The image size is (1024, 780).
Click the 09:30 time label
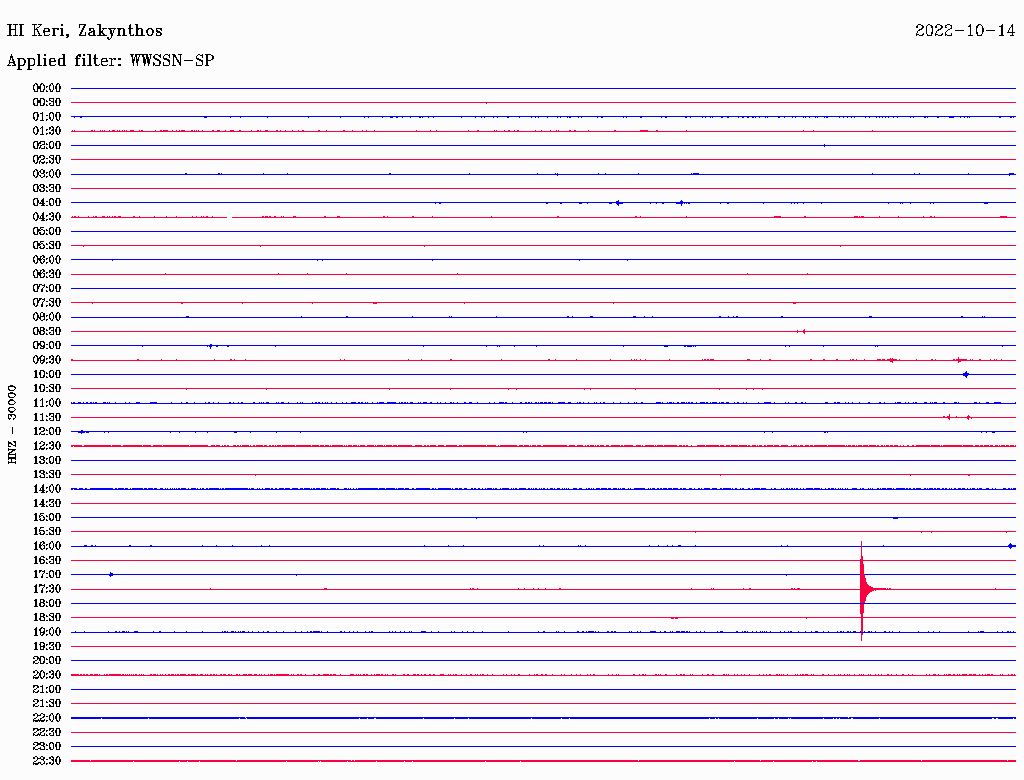point(46,360)
